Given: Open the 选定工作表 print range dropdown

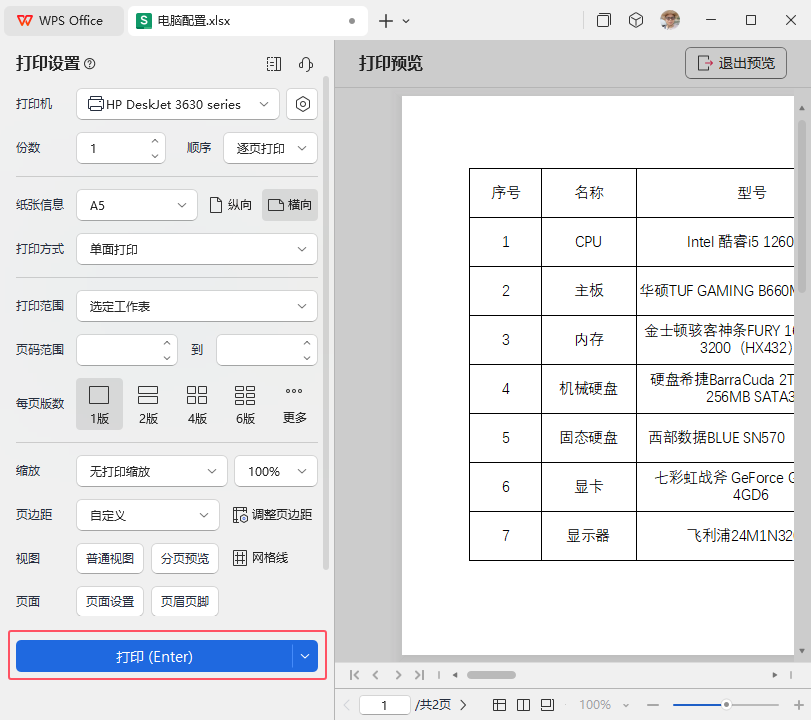Looking at the screenshot, I should click(x=197, y=306).
